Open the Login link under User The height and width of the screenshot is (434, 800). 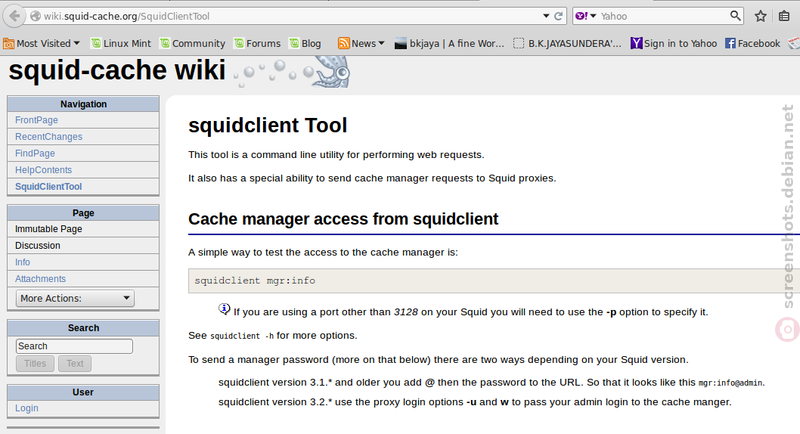coord(27,408)
